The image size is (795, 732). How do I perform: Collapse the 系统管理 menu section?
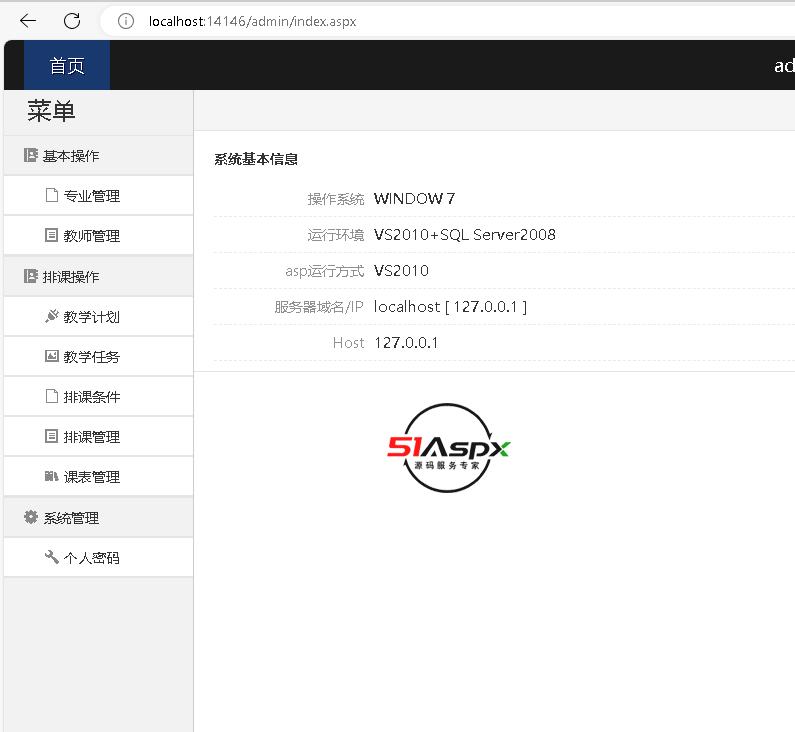point(98,518)
